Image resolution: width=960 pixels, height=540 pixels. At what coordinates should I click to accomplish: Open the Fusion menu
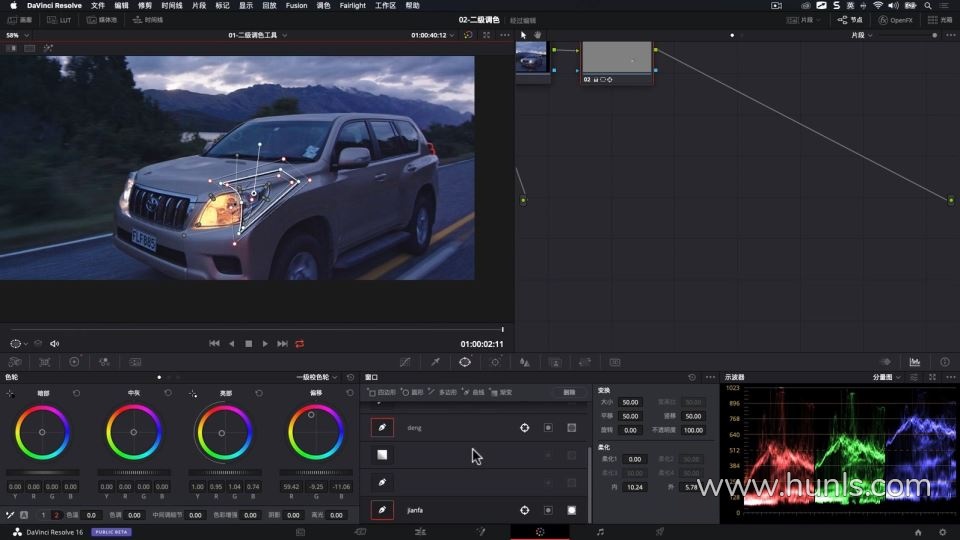(x=296, y=5)
